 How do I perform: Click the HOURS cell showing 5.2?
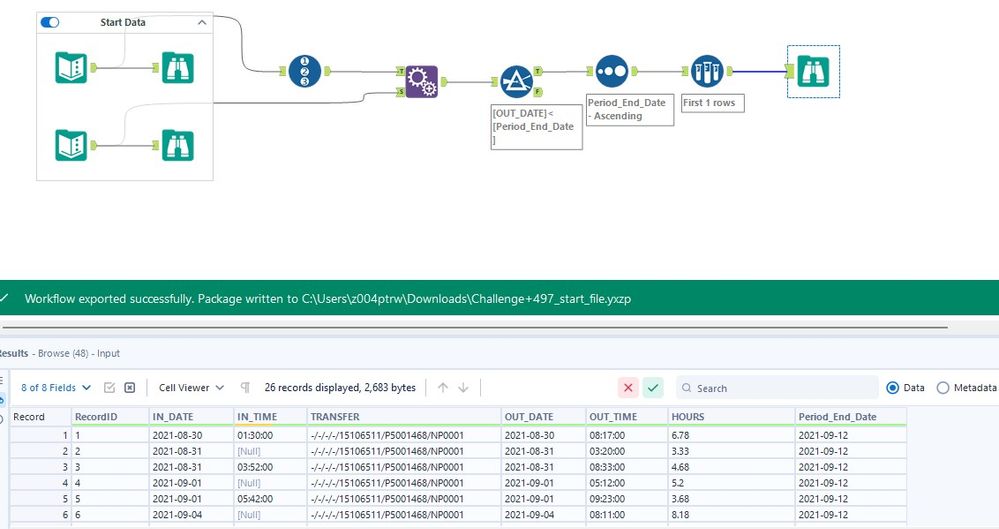731,483
